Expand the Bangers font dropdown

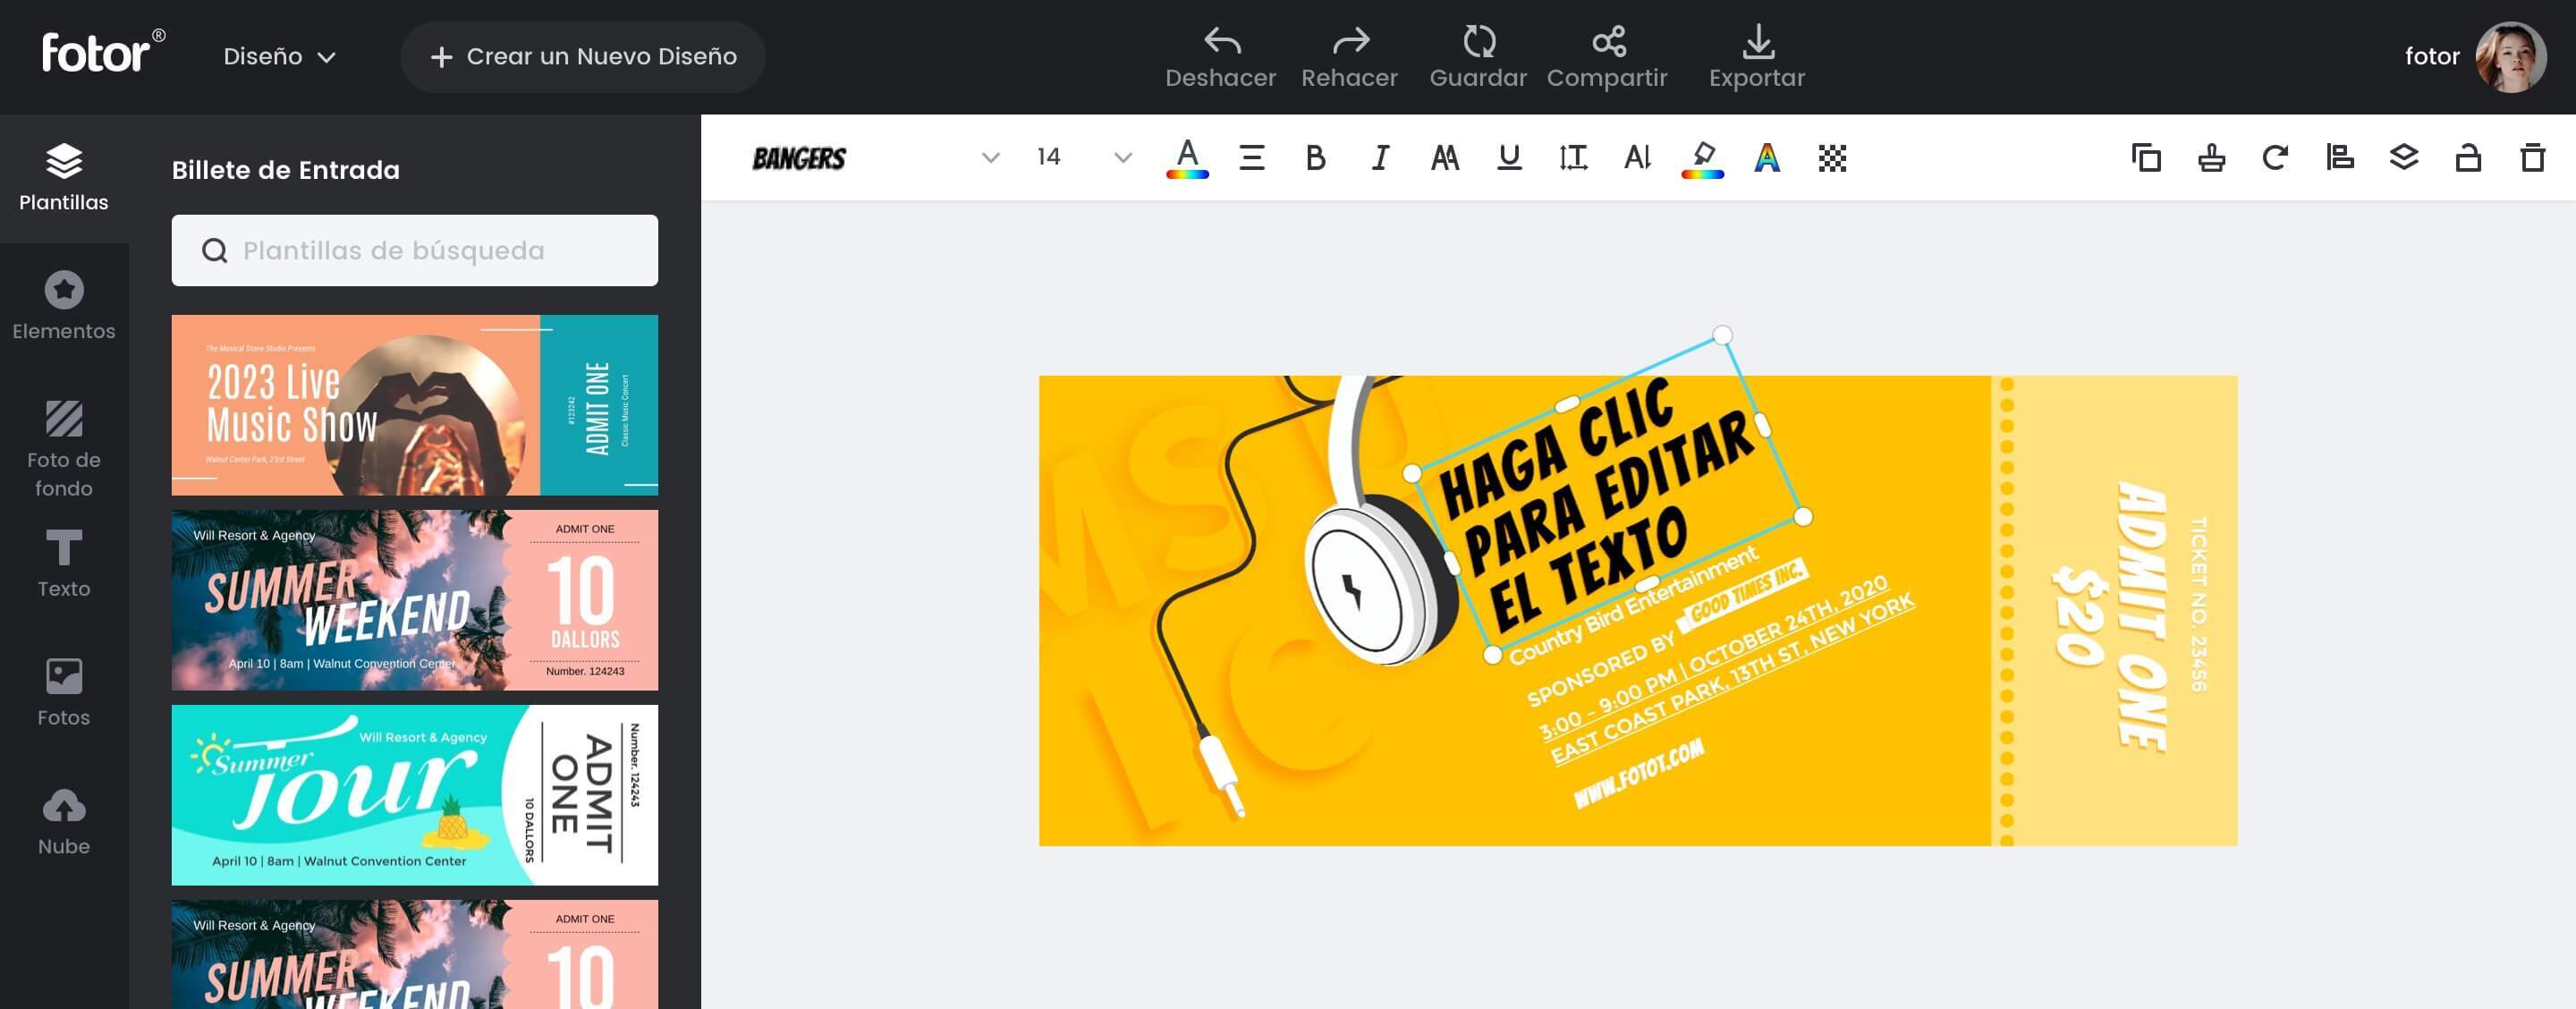[x=990, y=158]
